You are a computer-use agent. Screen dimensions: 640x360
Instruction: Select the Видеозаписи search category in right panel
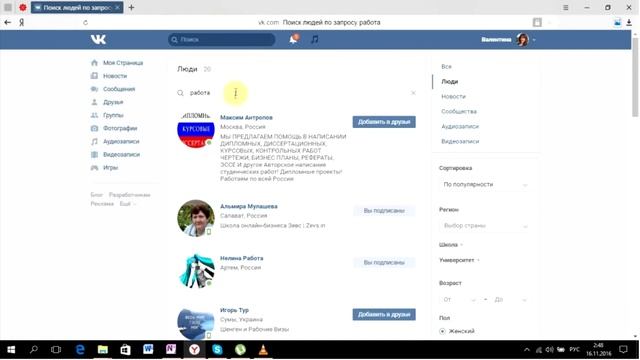460,142
